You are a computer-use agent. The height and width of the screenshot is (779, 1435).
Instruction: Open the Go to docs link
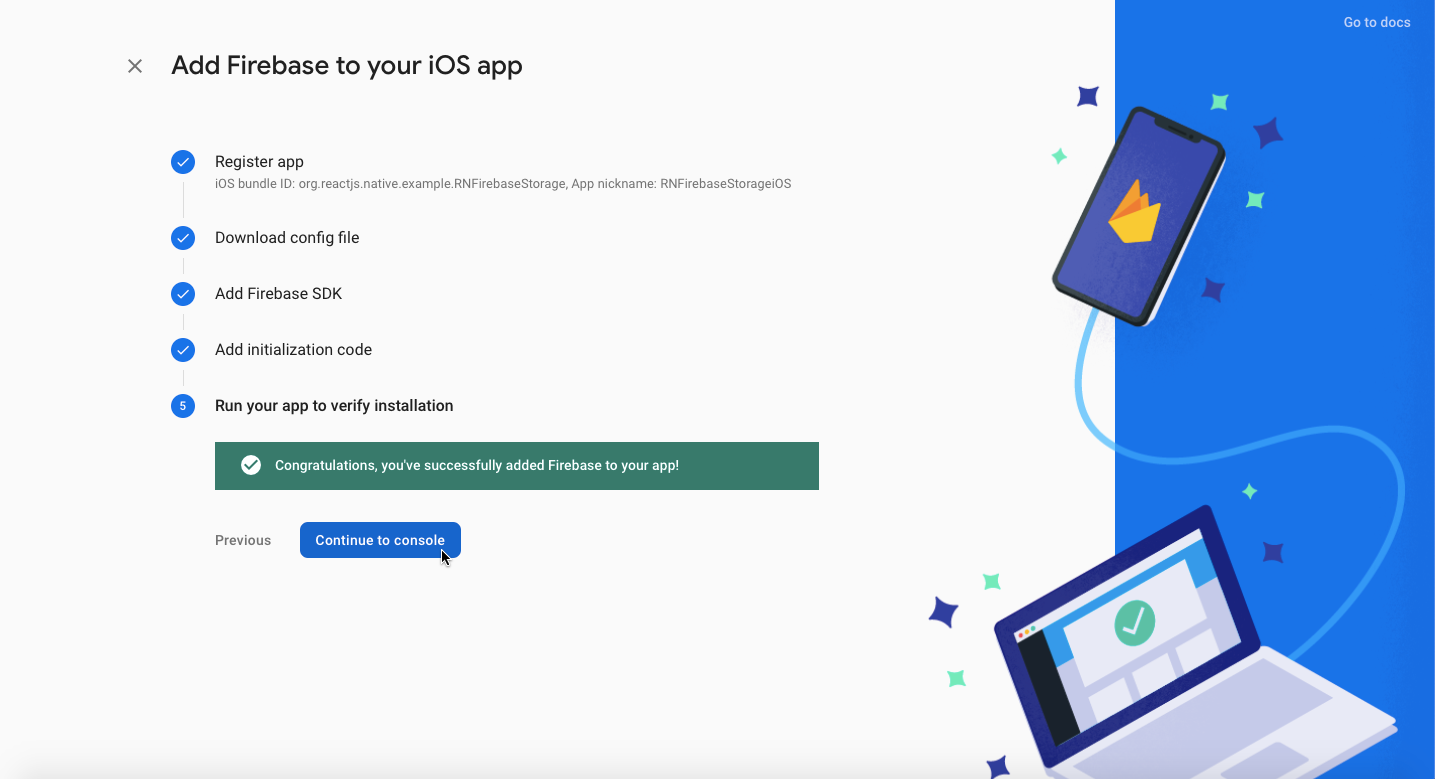coord(1377,22)
